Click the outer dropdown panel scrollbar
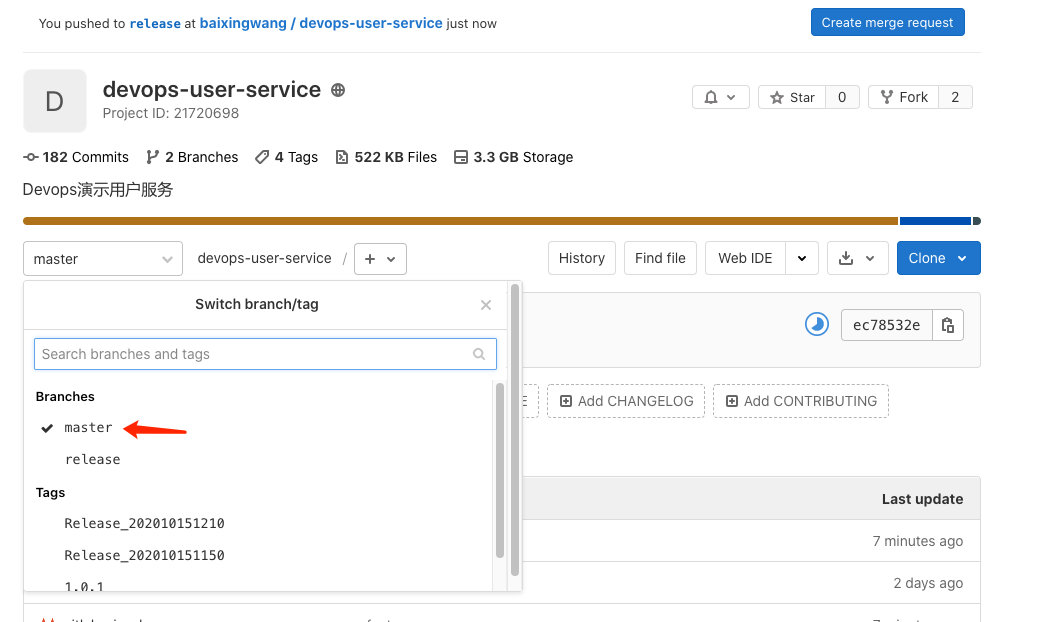Screen dimensions: 1050x622 pyautogui.click(x=515, y=430)
